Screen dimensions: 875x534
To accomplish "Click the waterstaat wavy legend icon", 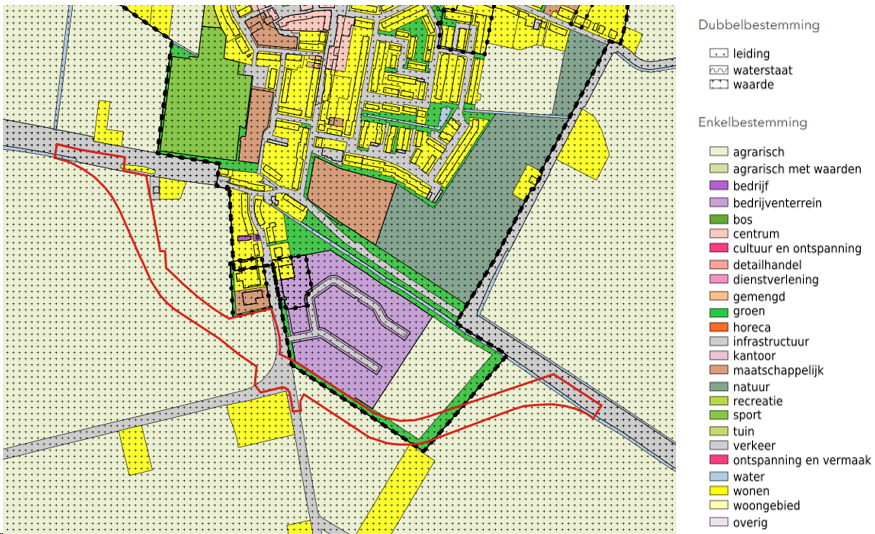I will 719,70.
